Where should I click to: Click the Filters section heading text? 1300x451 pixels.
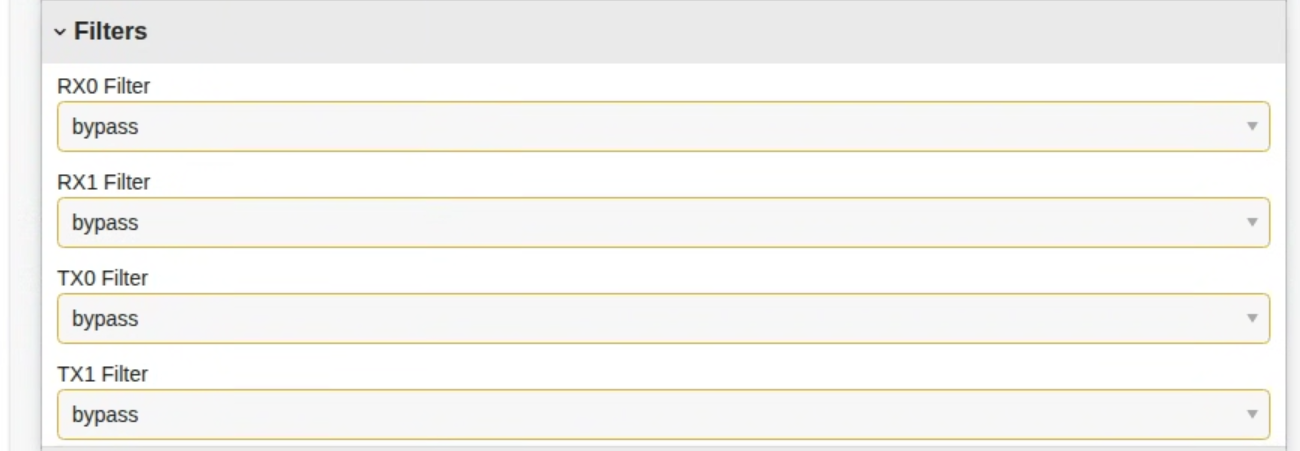[x=110, y=32]
